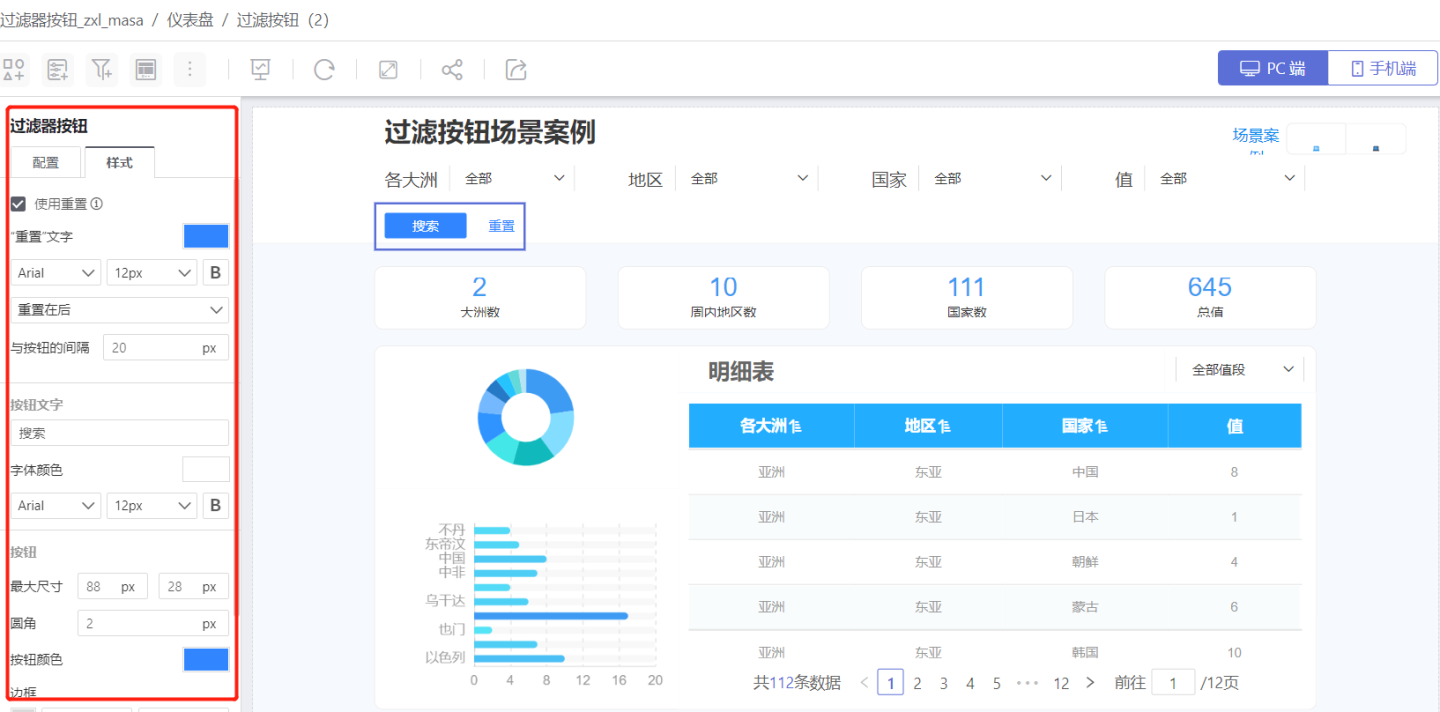Click the share icon in toolbar
Screen dimensions: 1440x712
pyautogui.click(x=452, y=69)
